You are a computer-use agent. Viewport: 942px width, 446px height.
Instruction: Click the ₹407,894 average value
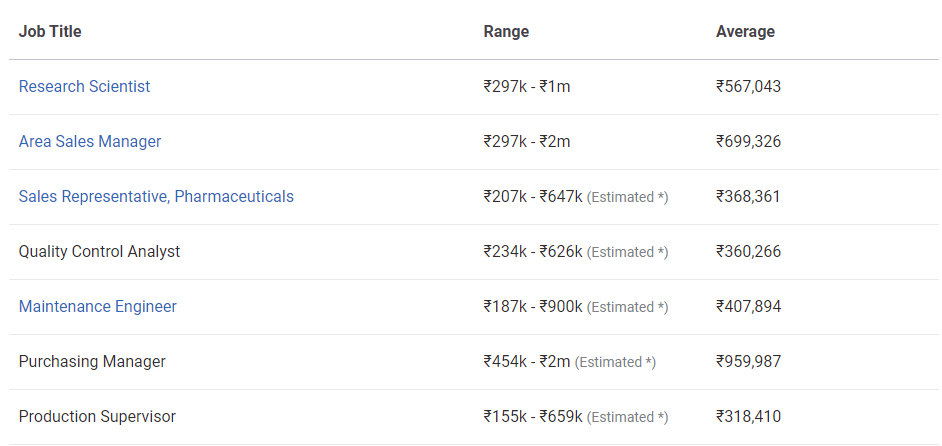tap(749, 307)
